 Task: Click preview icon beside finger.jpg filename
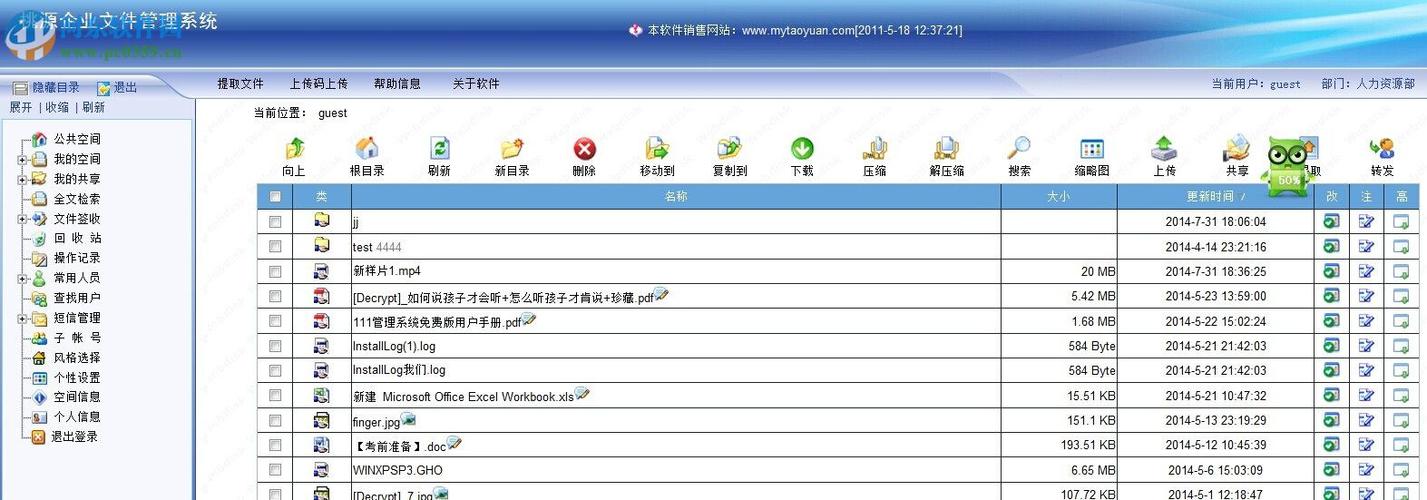[408, 419]
